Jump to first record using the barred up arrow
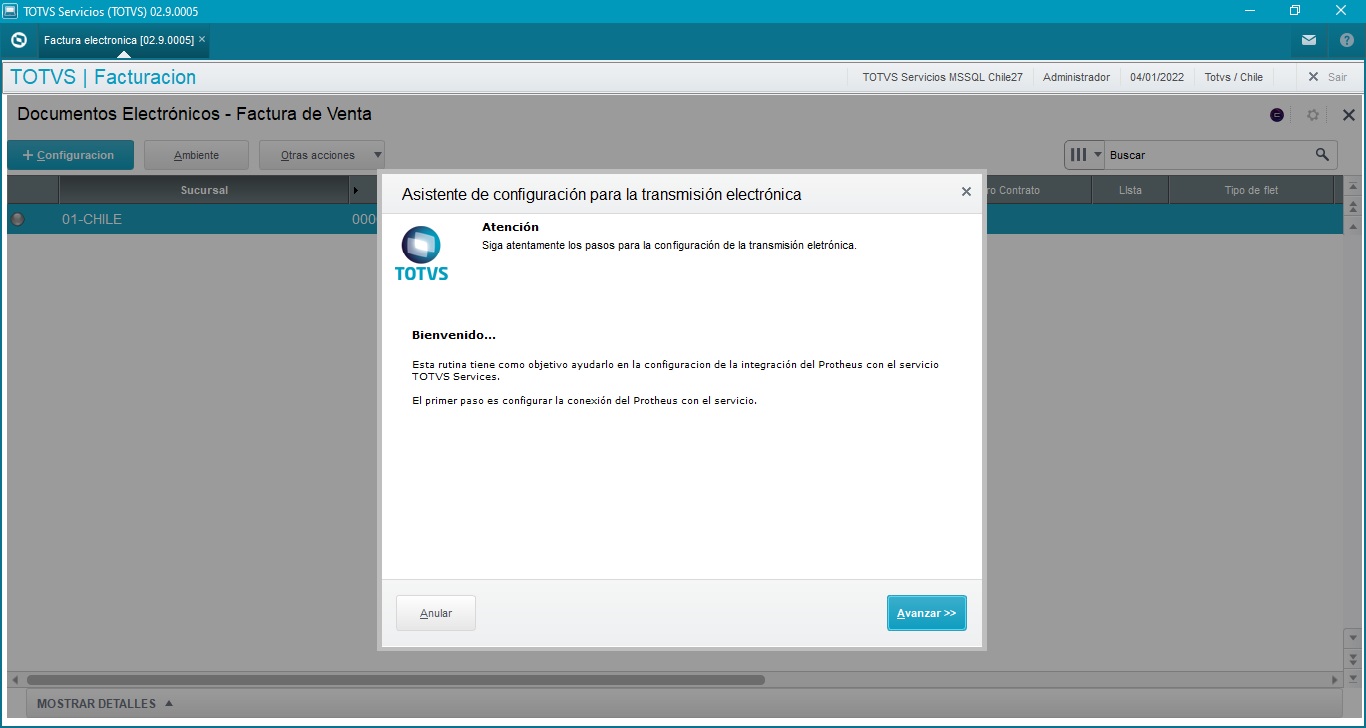 (x=1353, y=187)
